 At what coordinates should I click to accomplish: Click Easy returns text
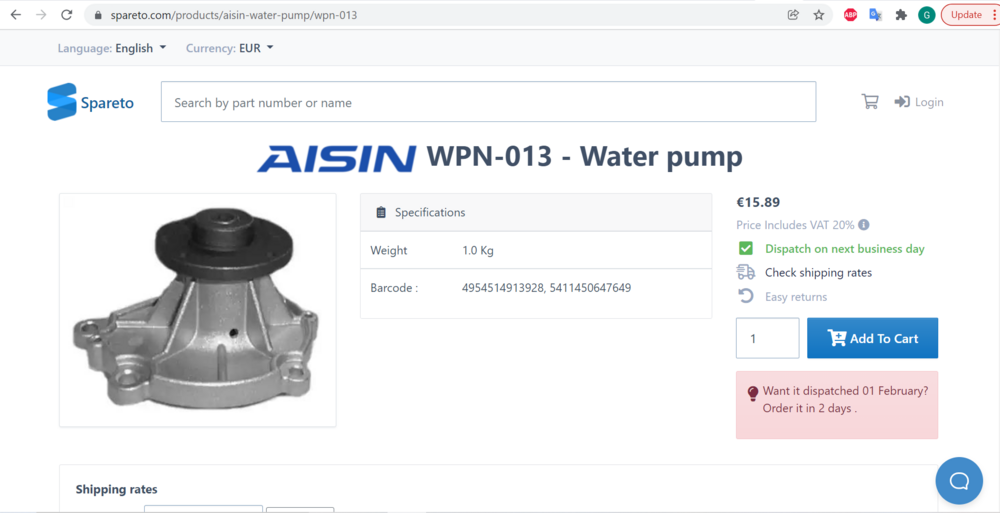click(796, 297)
